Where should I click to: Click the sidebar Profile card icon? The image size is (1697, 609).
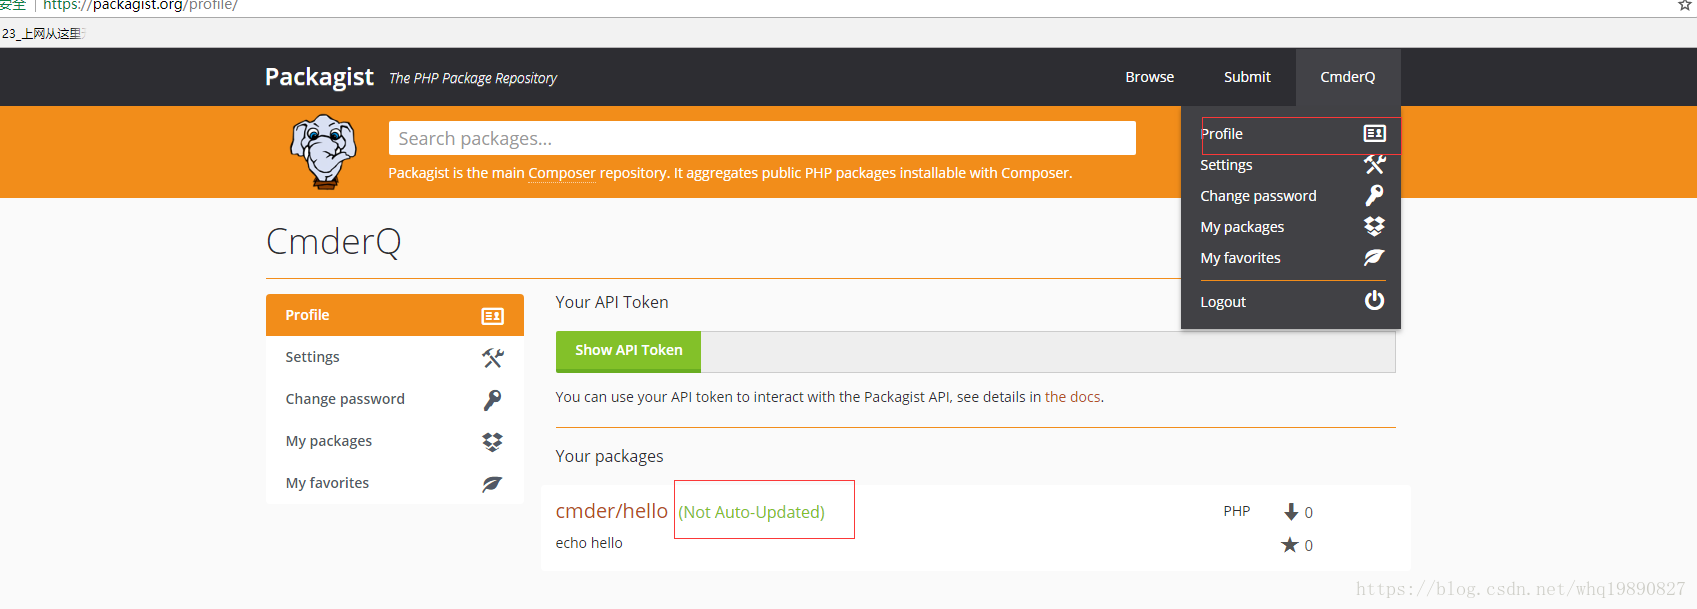pyautogui.click(x=493, y=316)
